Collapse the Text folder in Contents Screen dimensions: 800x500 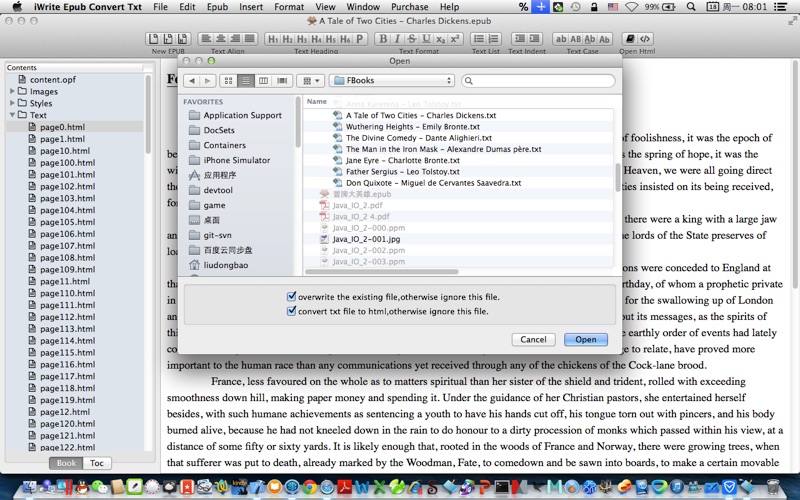tap(12, 115)
